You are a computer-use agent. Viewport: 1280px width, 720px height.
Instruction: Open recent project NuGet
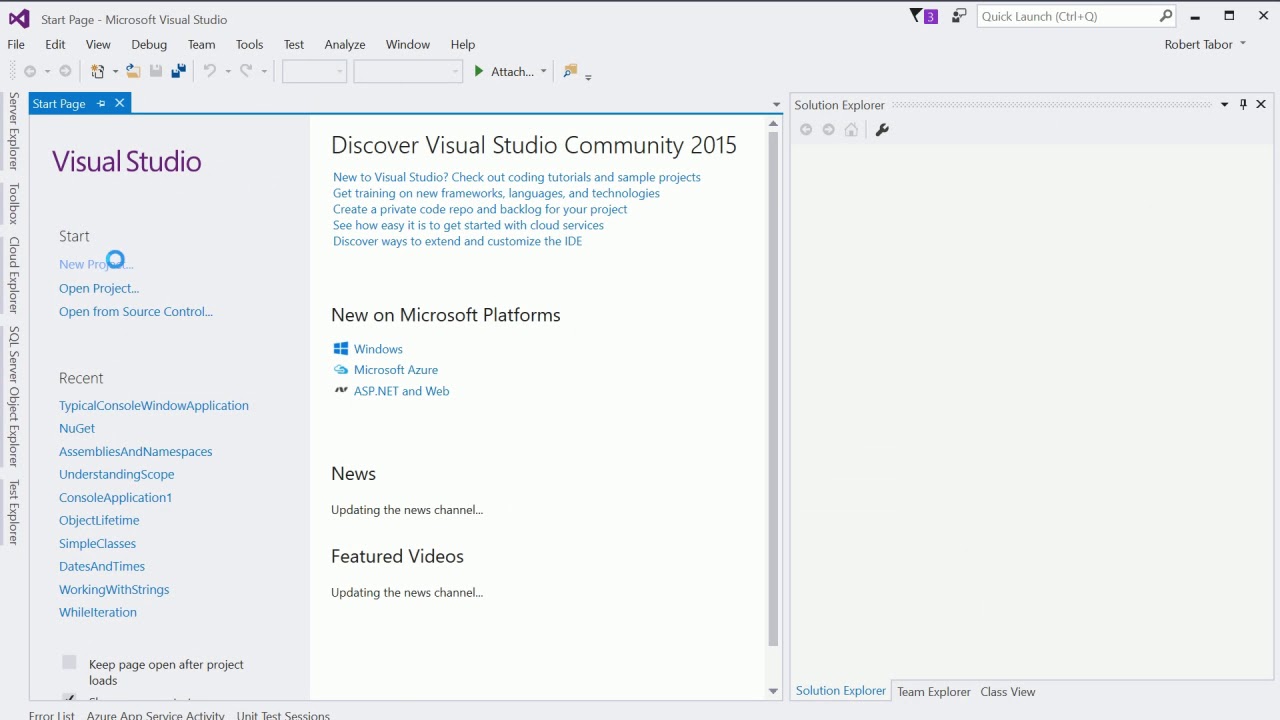pyautogui.click(x=77, y=428)
